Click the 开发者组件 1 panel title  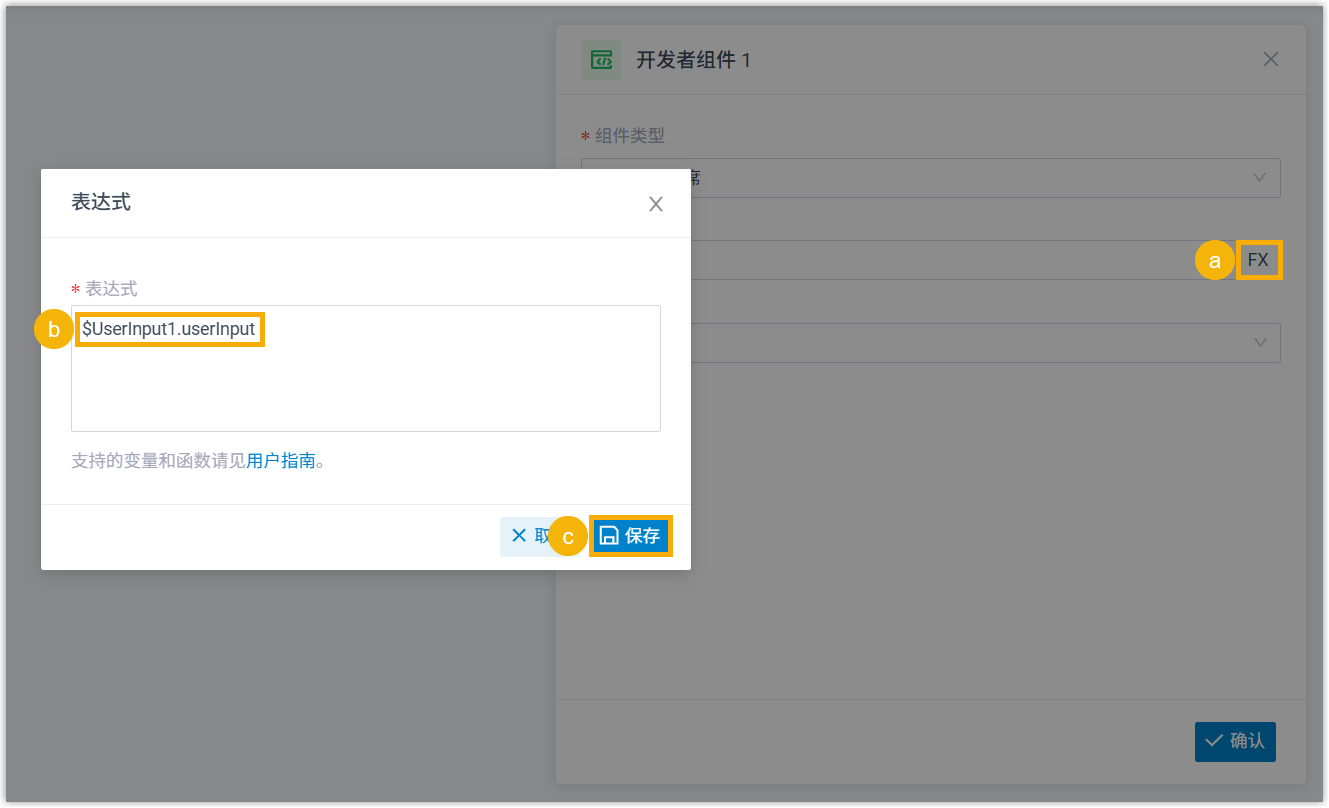click(693, 60)
